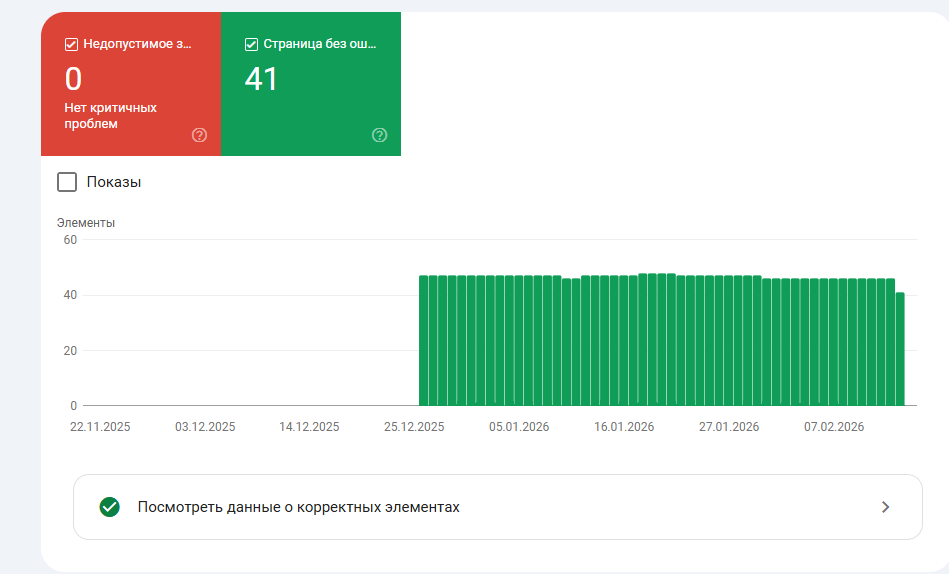Click the Показы label text
The height and width of the screenshot is (574, 949).
[114, 182]
